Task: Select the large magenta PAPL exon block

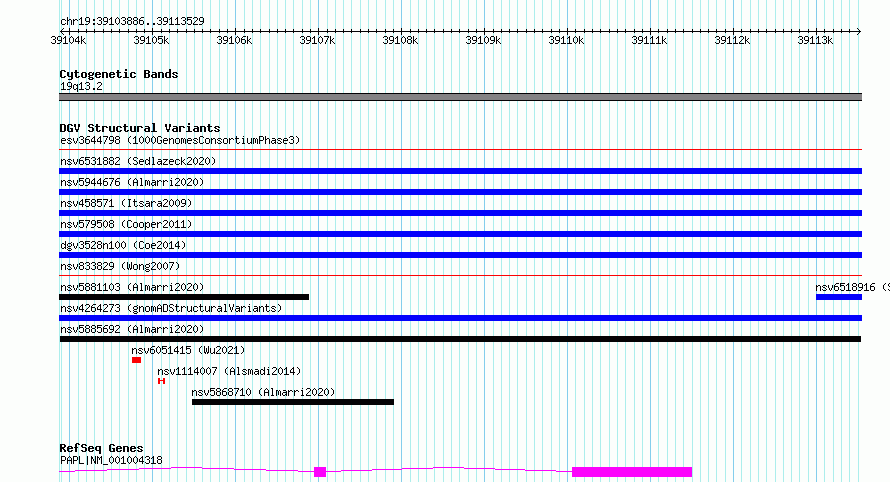Action: point(632,472)
